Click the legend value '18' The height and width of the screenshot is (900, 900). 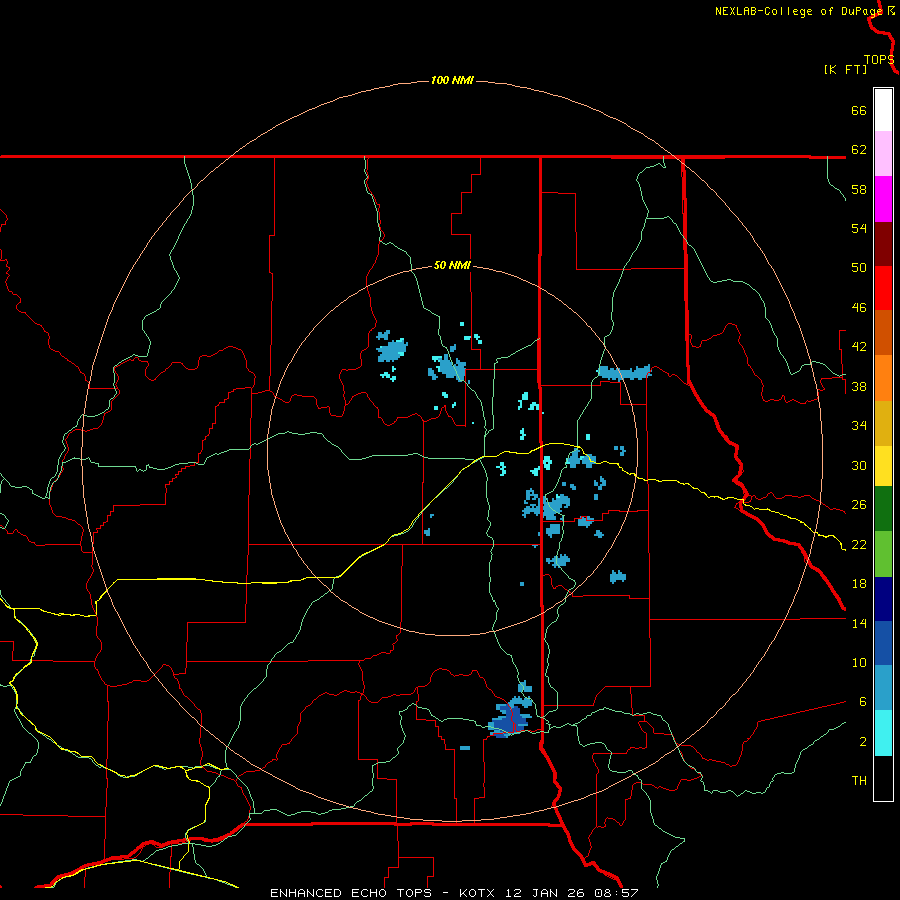point(859,584)
